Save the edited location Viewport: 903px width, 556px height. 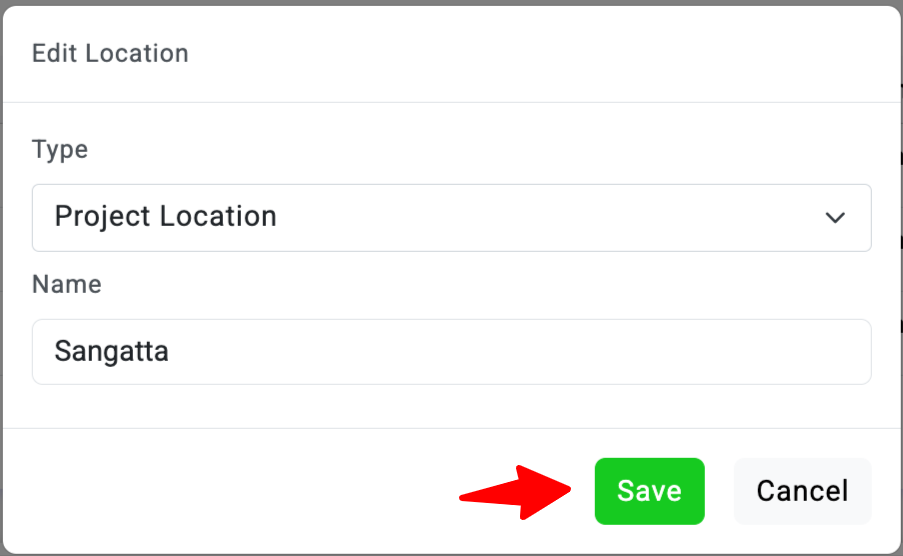[x=649, y=491]
